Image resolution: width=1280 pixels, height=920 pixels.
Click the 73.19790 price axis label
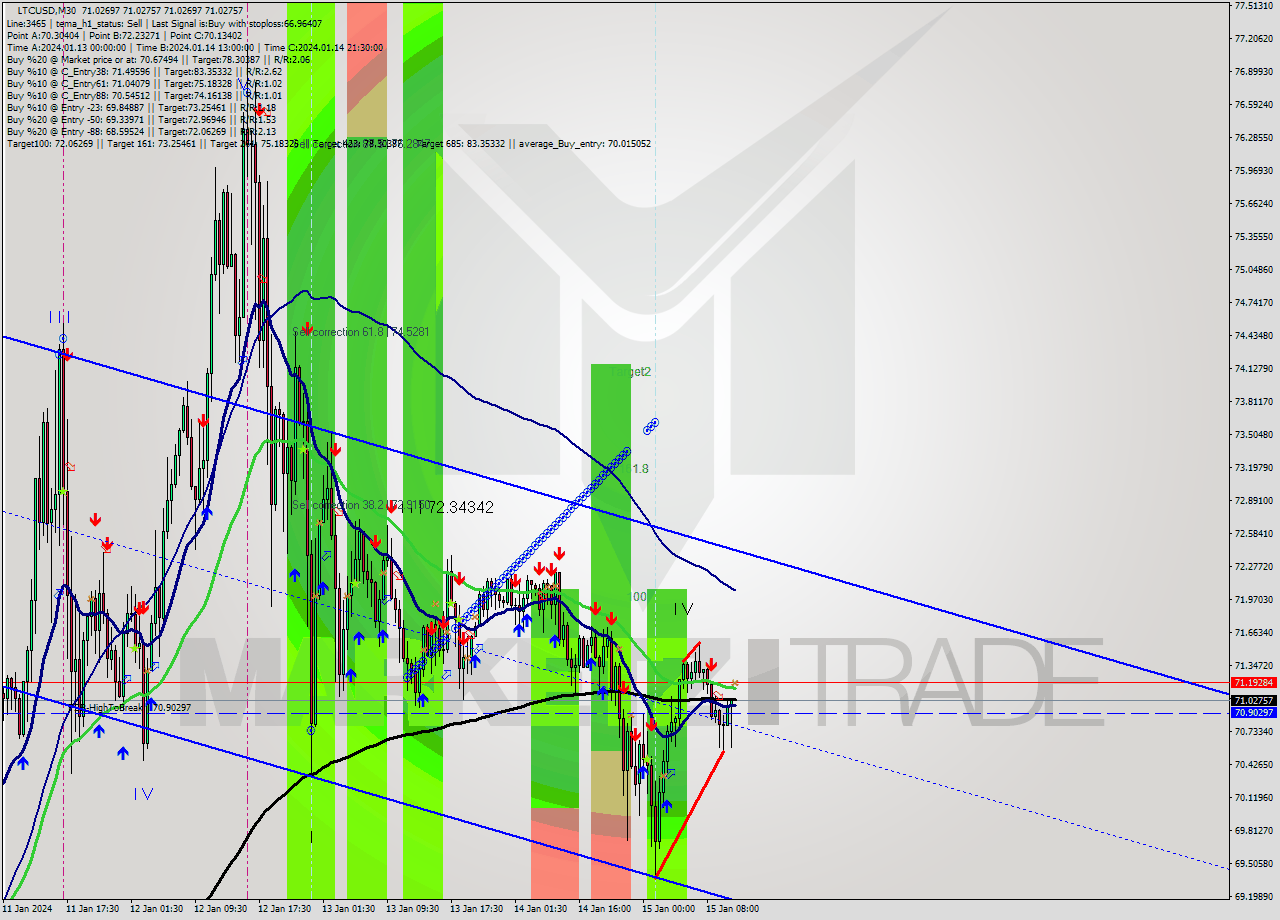pos(1254,467)
